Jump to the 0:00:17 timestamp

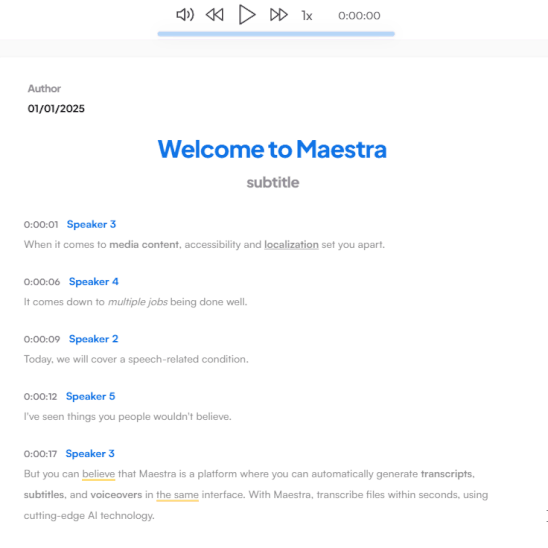pyautogui.click(x=40, y=454)
